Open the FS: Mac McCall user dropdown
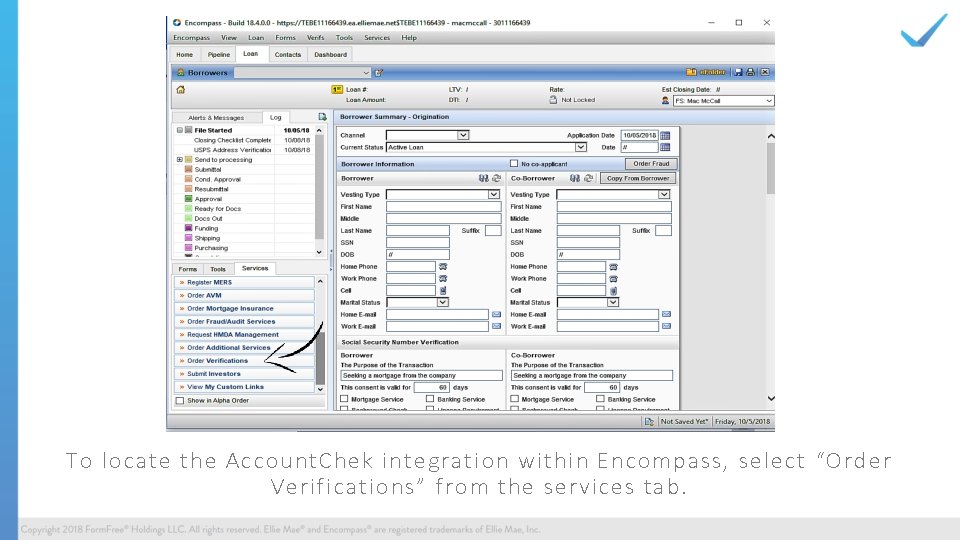Viewport: 960px width, 540px height. (769, 101)
